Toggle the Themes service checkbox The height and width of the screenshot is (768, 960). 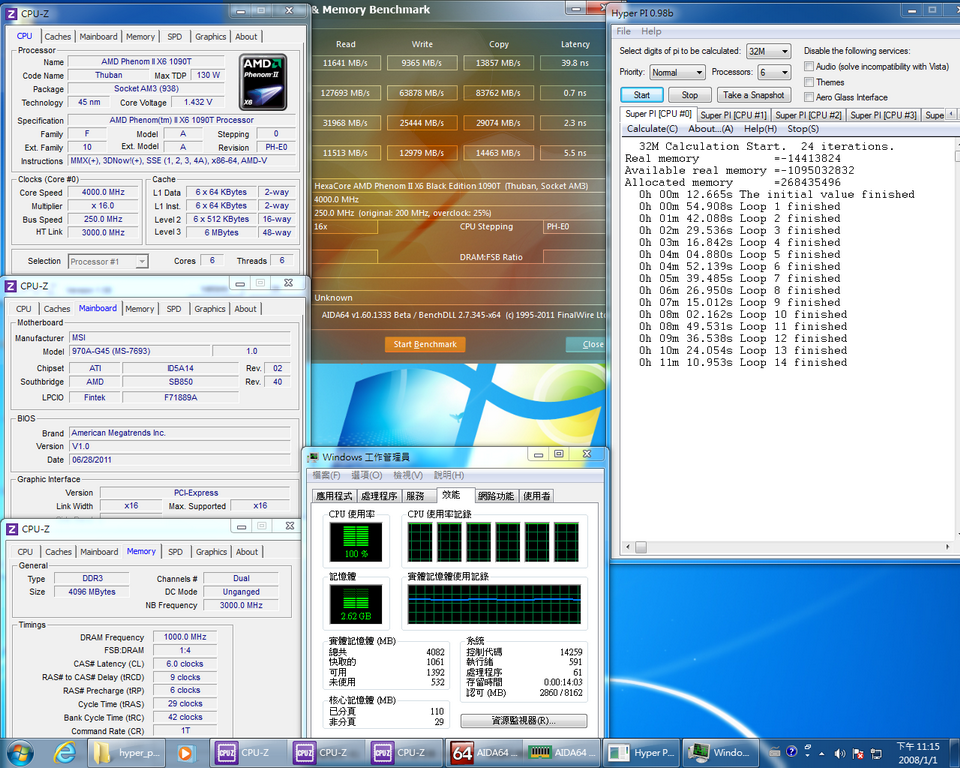point(809,81)
